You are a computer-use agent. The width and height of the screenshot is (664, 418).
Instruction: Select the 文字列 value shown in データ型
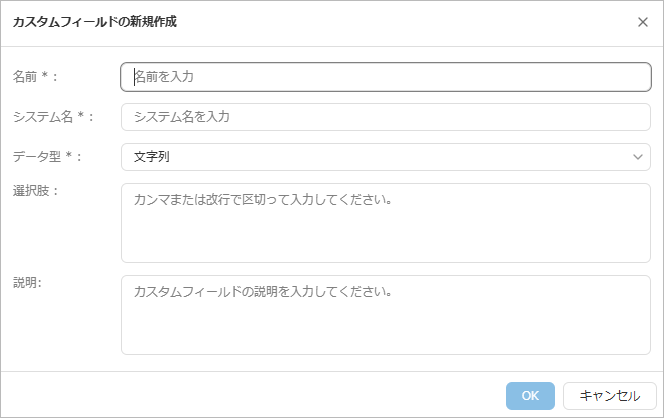pos(153,157)
